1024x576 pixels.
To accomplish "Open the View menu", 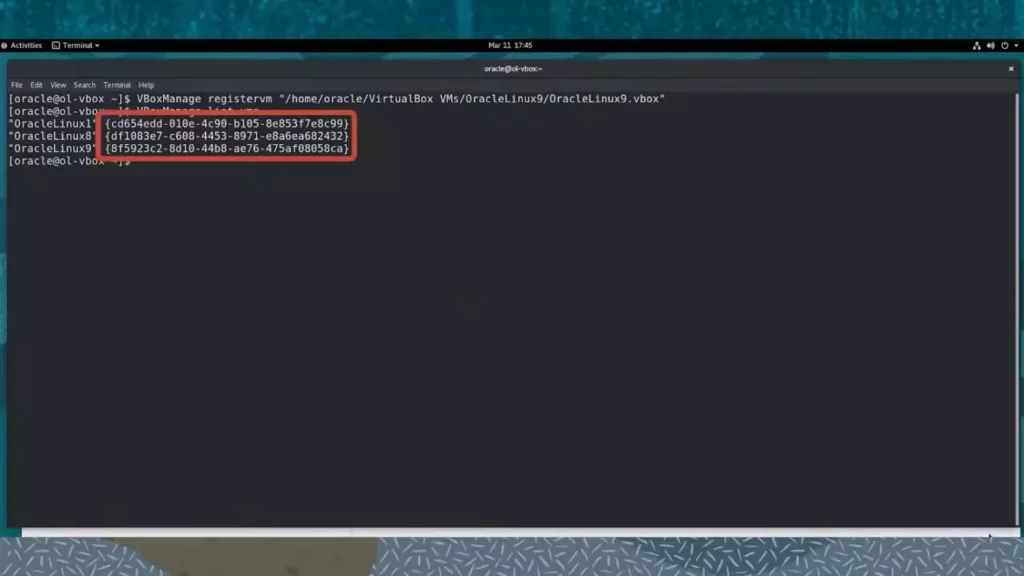I will click(x=58, y=84).
